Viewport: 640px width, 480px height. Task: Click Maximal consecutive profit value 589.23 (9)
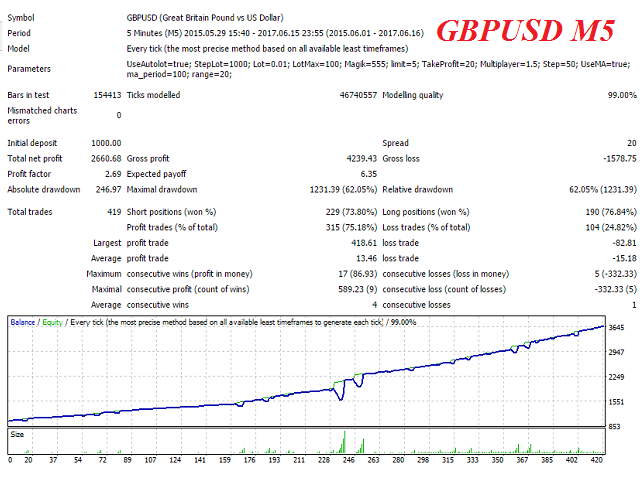[x=358, y=289]
